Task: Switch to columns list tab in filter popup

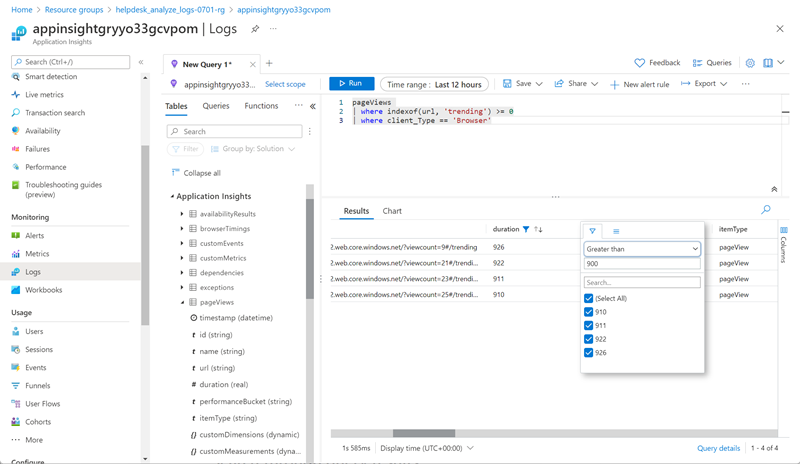Action: pyautogui.click(x=616, y=231)
